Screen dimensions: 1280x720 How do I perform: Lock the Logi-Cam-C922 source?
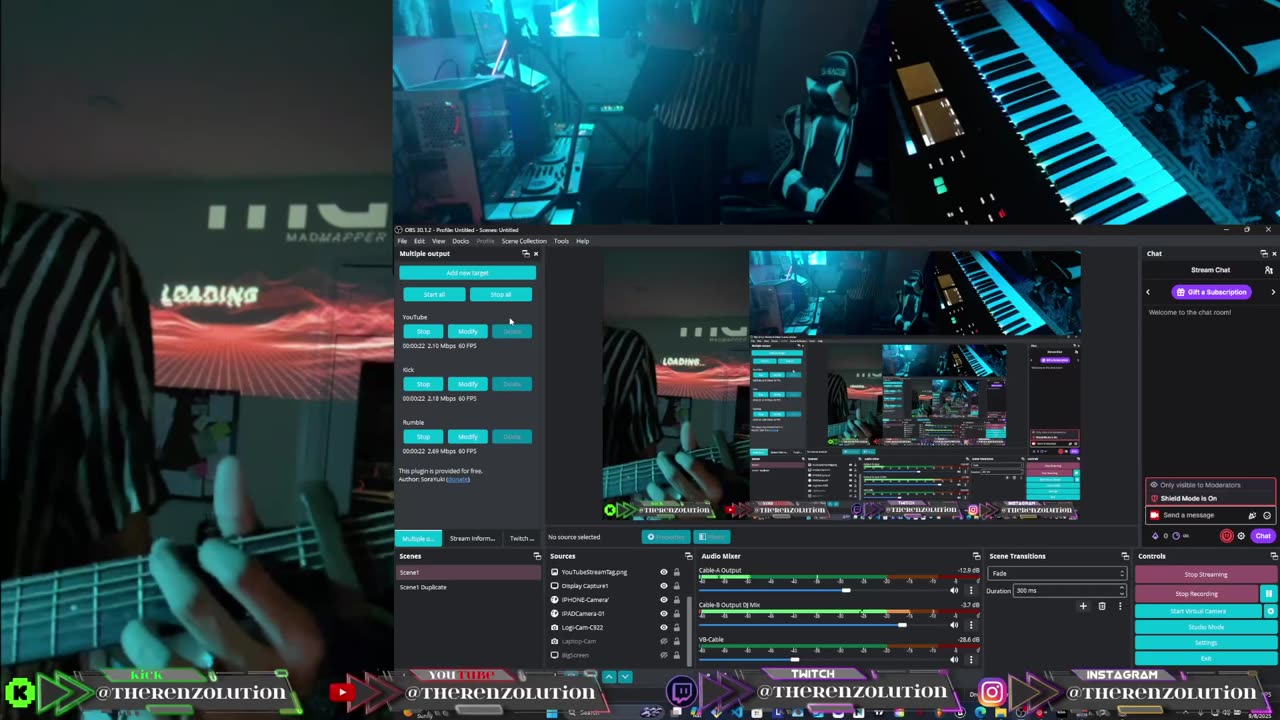(677, 627)
